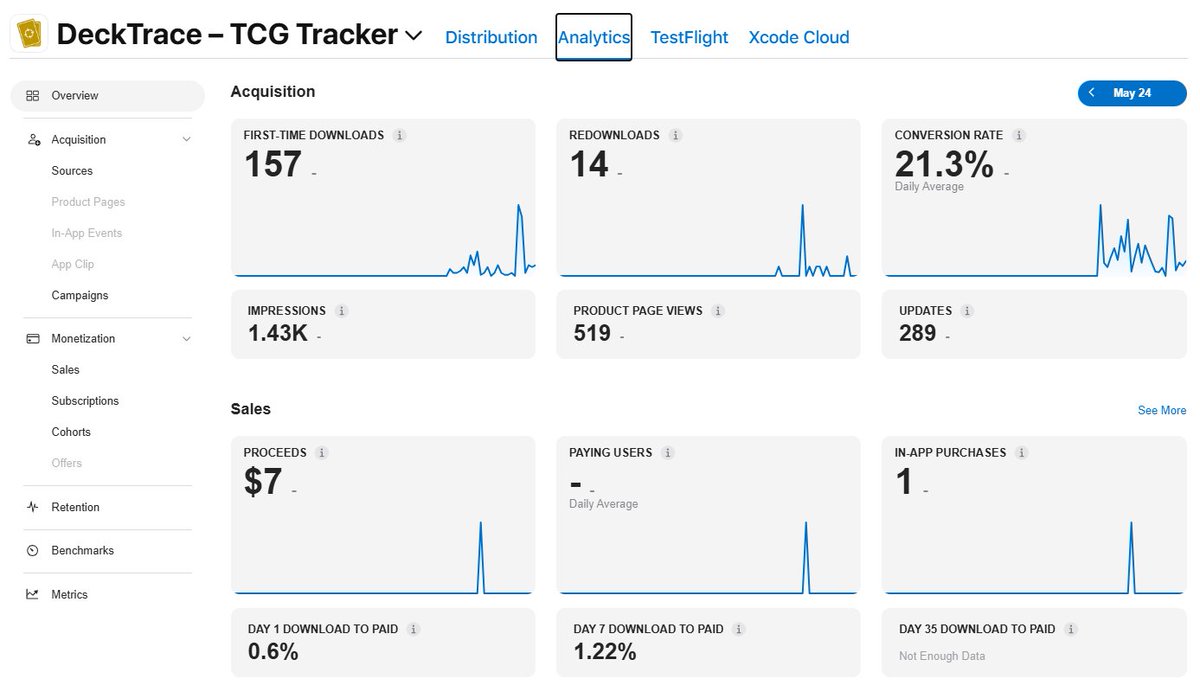Show info for Impressions
The height and width of the screenshot is (698, 1200).
[342, 311]
